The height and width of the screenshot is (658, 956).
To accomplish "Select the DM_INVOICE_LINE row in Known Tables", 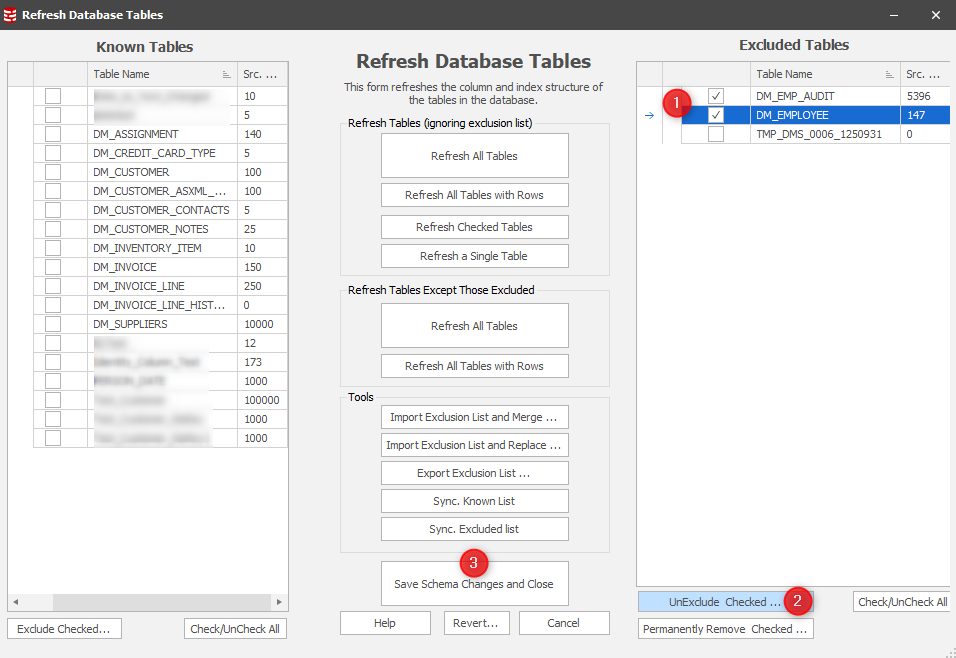I will coord(139,286).
